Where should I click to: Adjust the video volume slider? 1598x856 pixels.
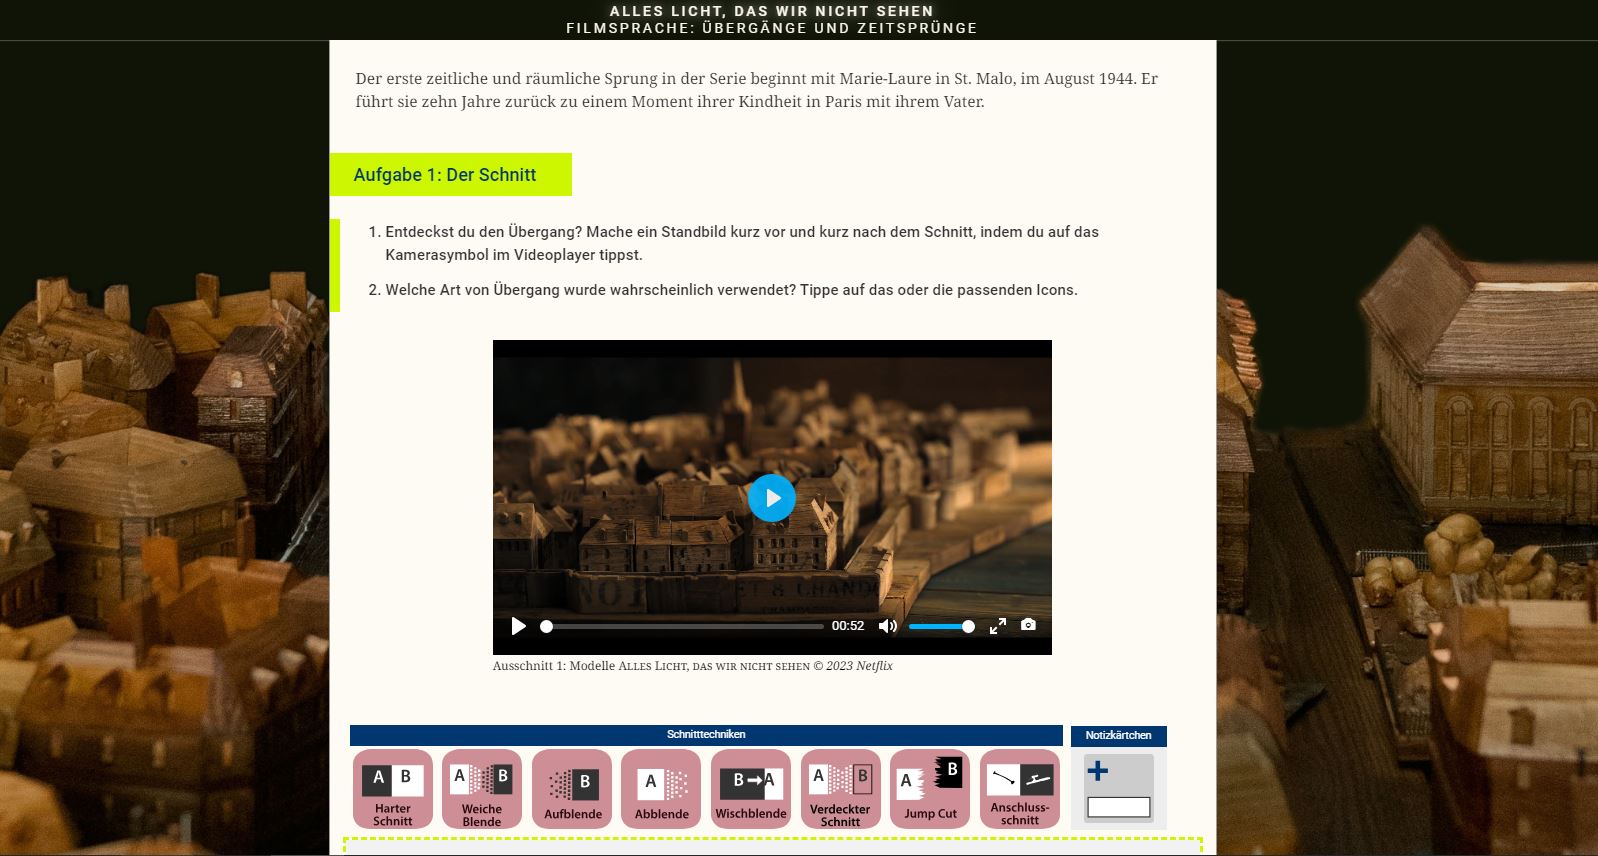point(941,626)
